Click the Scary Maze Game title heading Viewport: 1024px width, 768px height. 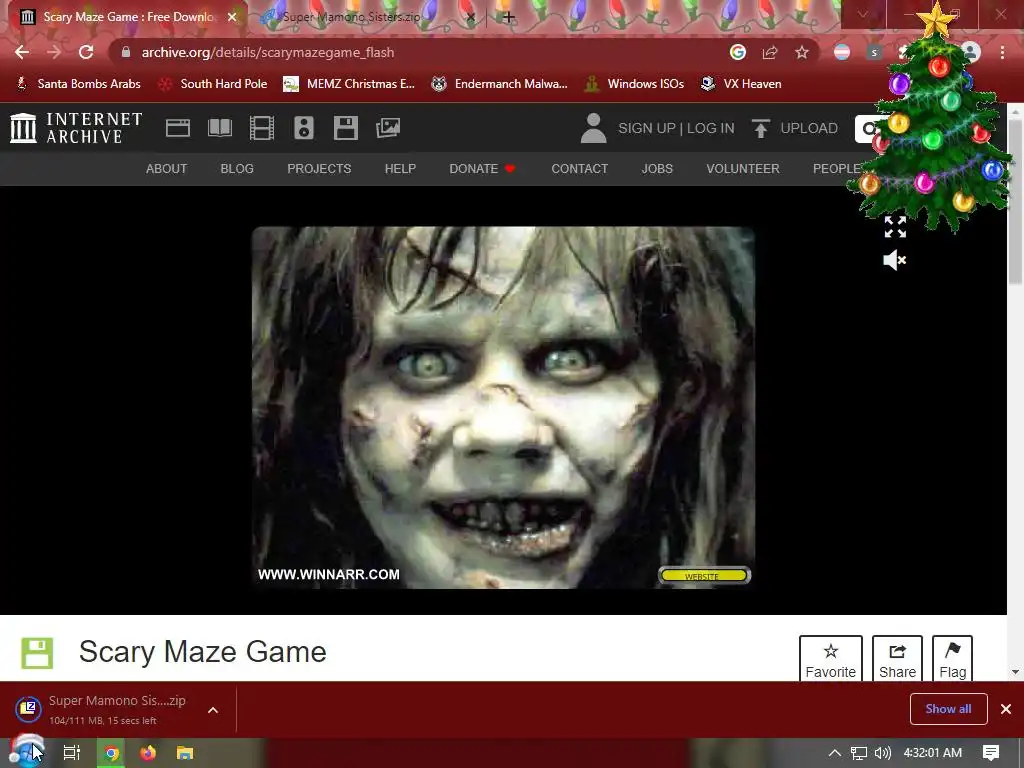202,652
